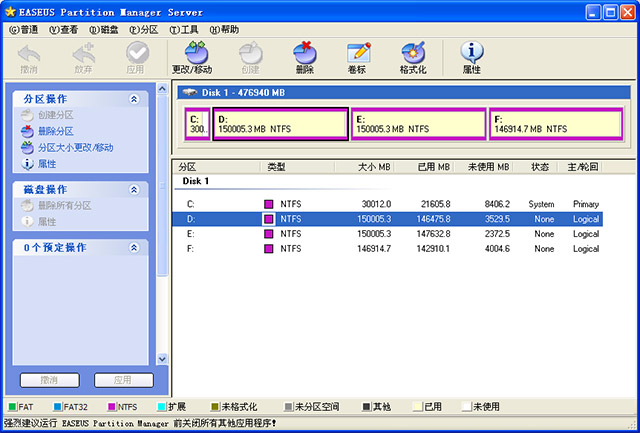Open the 分区 menu
Viewport: 640px width, 433px height.
[144, 30]
